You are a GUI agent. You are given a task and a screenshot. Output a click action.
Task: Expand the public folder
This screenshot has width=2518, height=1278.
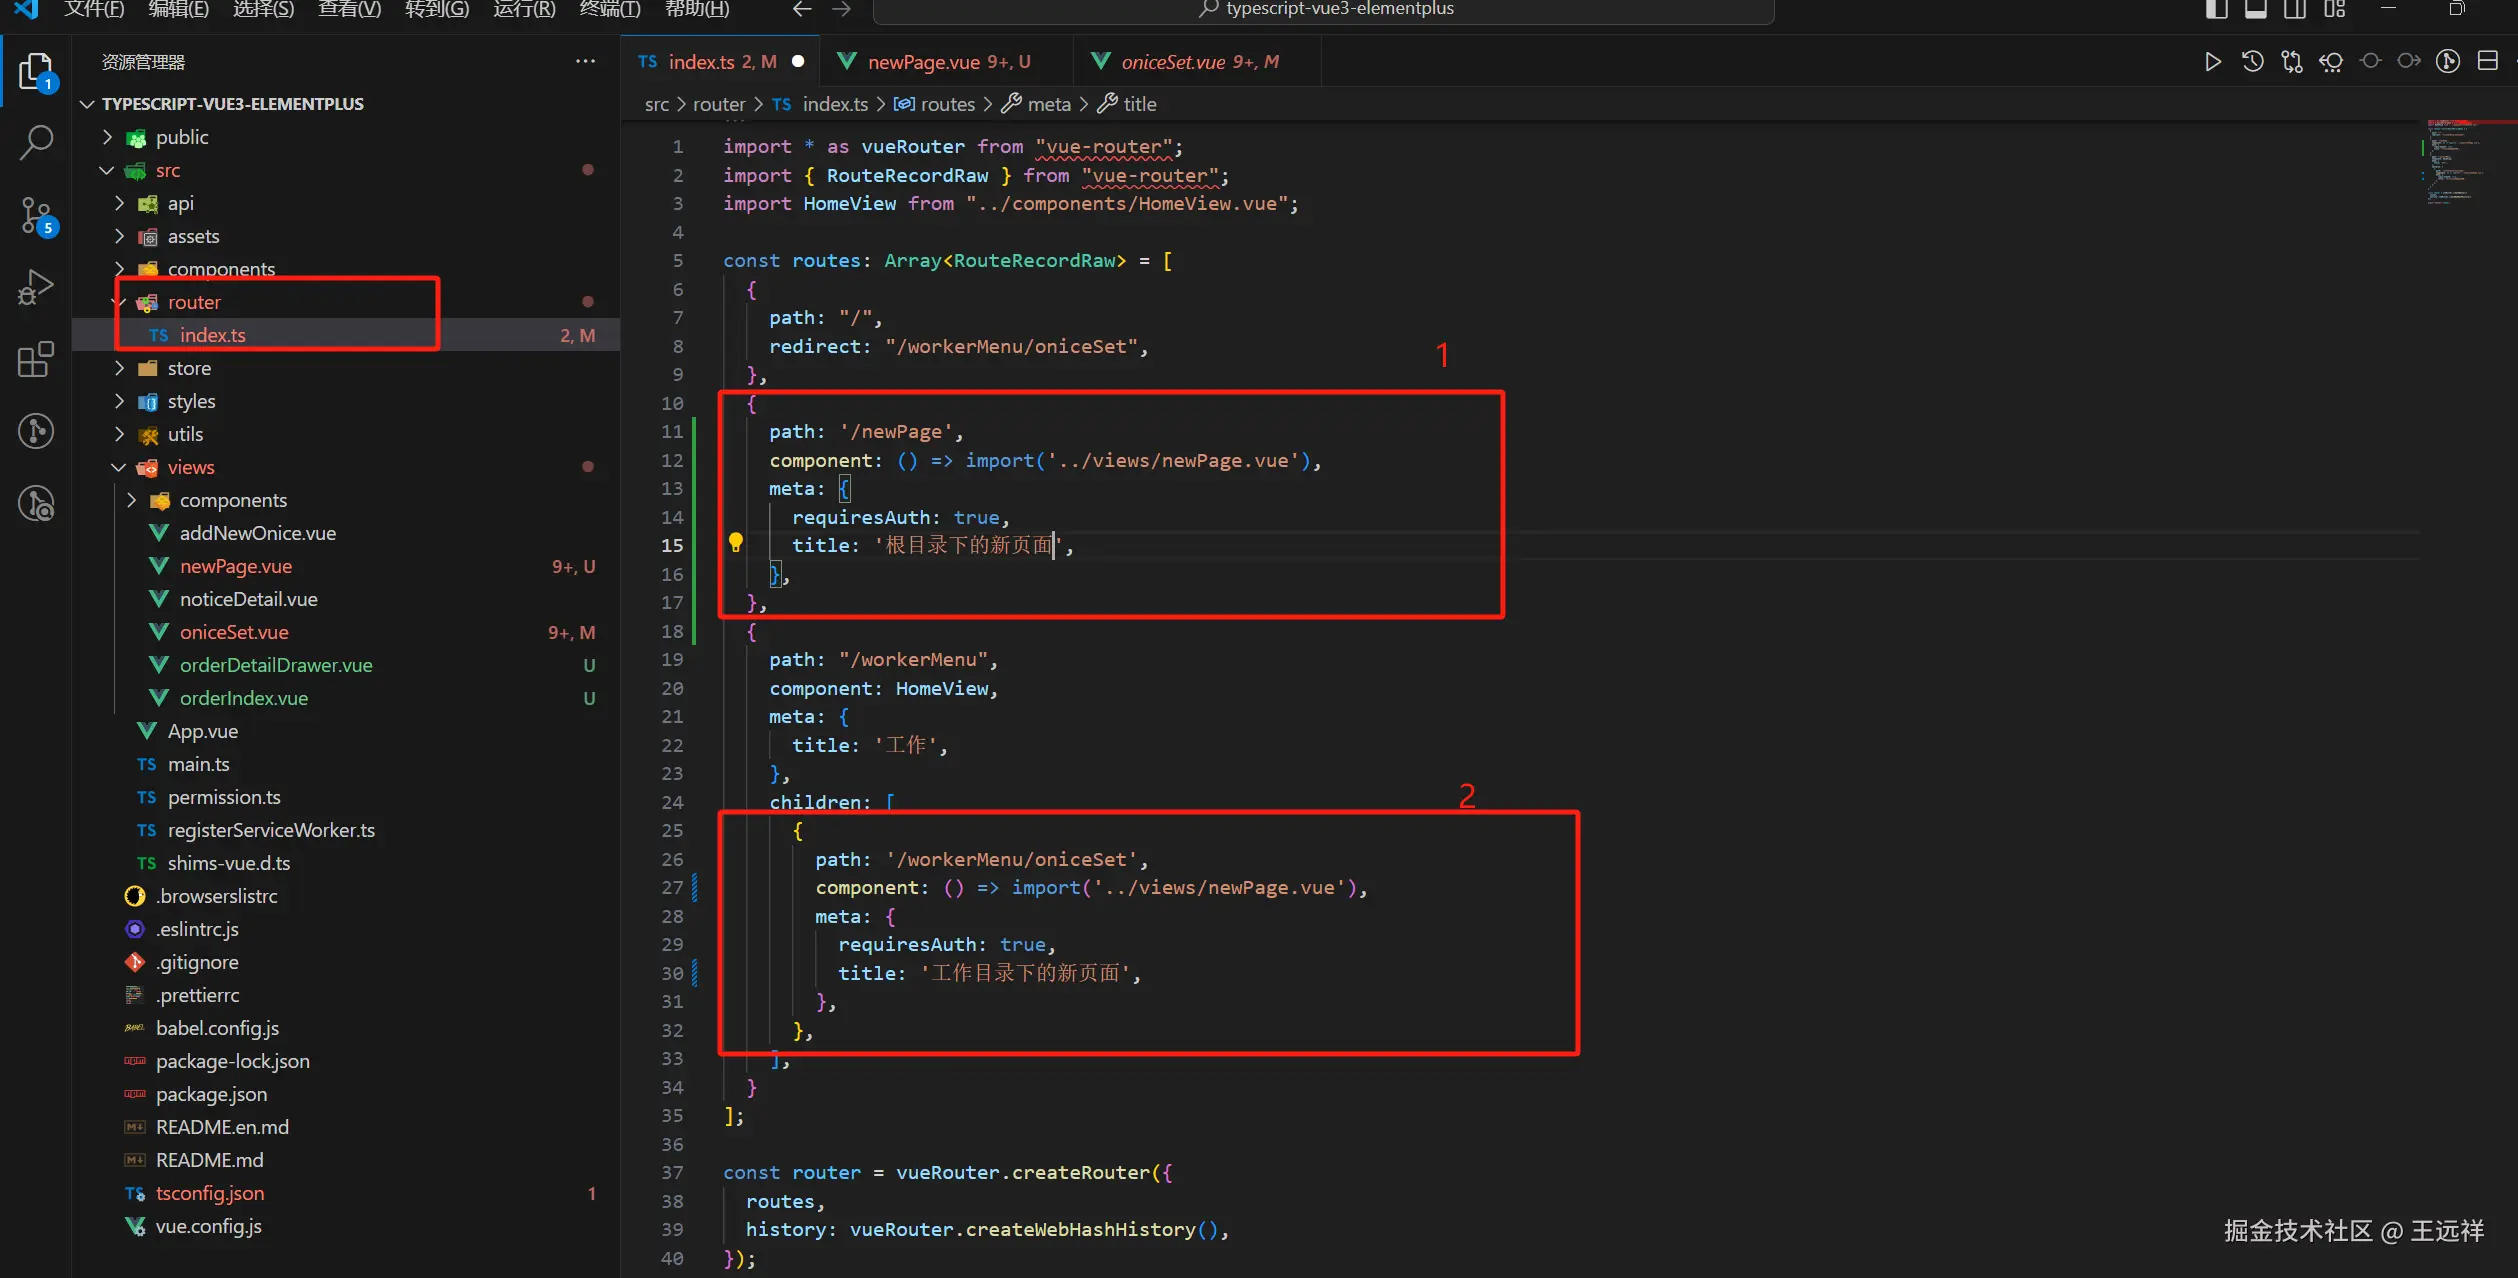click(x=181, y=137)
